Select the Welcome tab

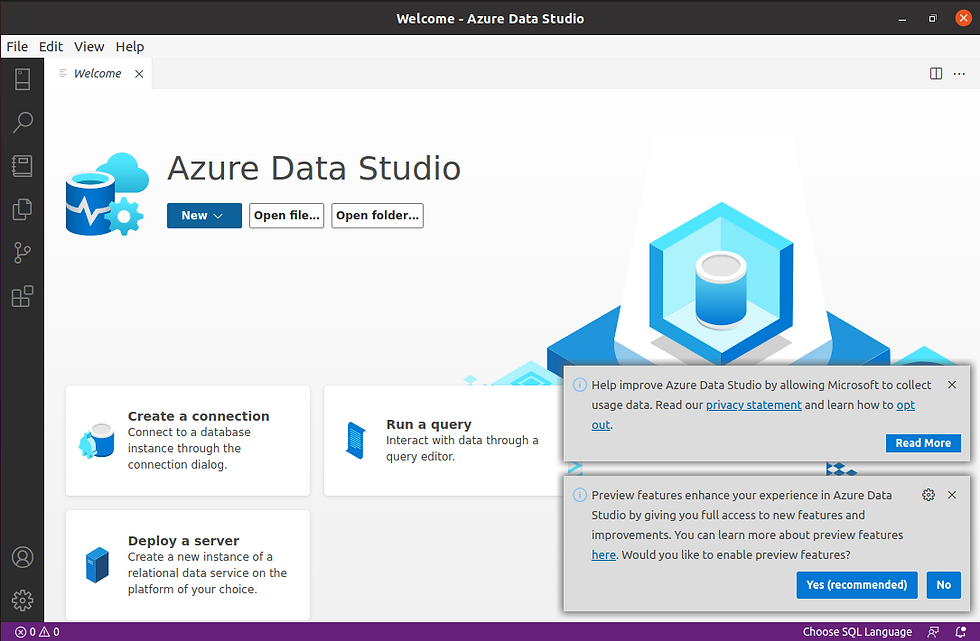(x=98, y=74)
